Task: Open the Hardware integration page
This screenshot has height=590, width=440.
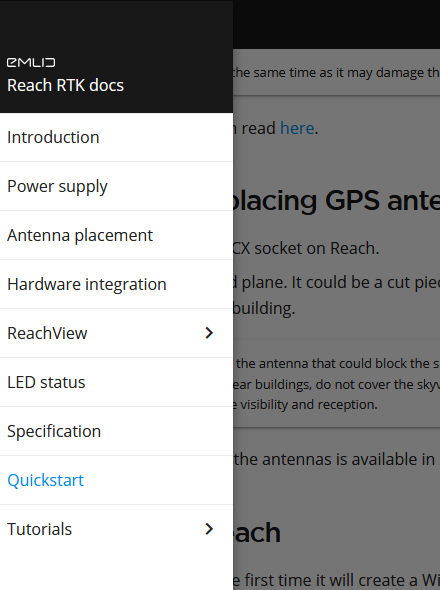Action: tap(116, 284)
